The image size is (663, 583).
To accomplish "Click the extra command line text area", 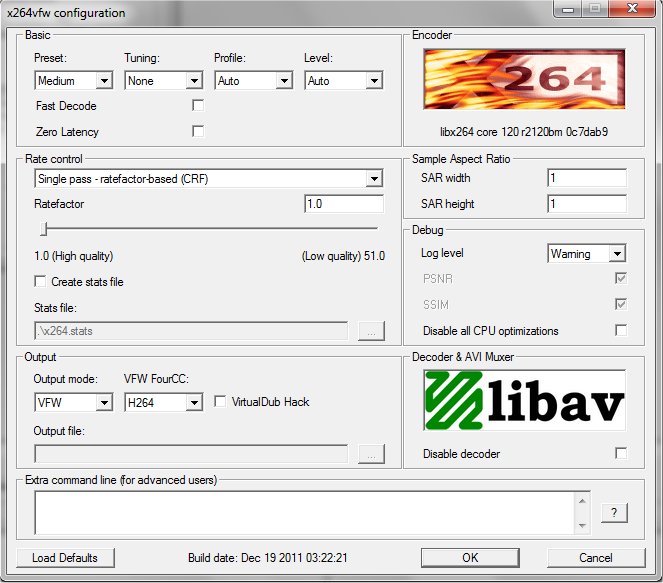I will (304, 513).
